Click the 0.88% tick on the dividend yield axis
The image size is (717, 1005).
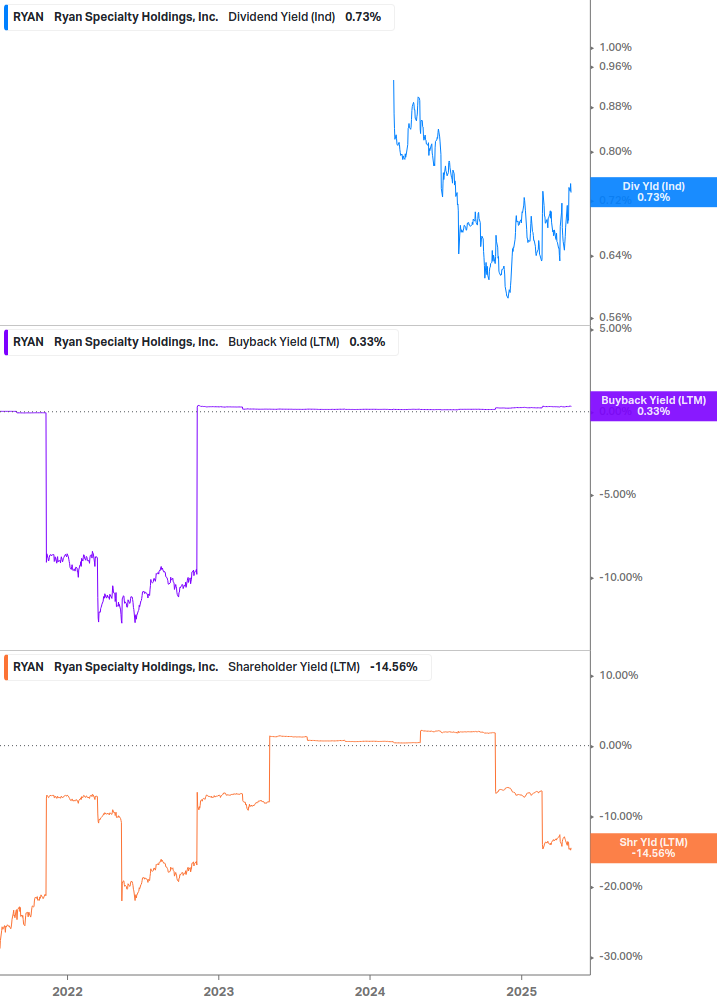tap(615, 106)
